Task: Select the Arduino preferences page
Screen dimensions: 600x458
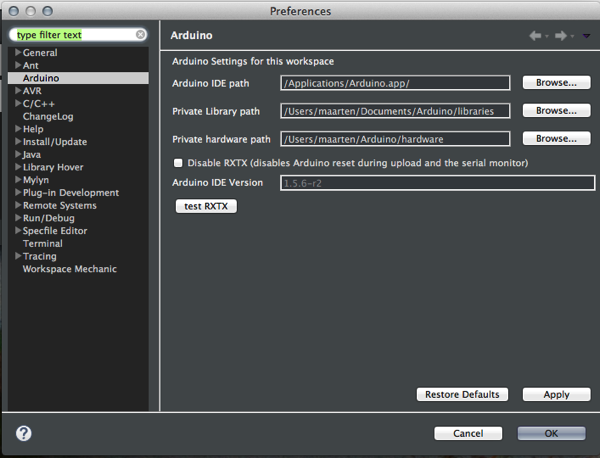Action: 78,78
